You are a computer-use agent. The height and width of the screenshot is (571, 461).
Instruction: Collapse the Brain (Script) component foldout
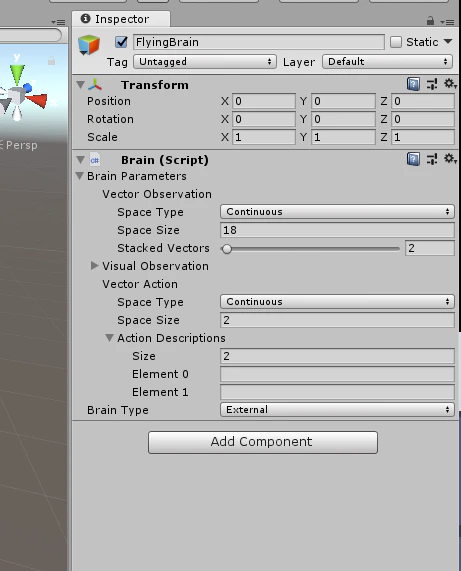tap(80, 160)
